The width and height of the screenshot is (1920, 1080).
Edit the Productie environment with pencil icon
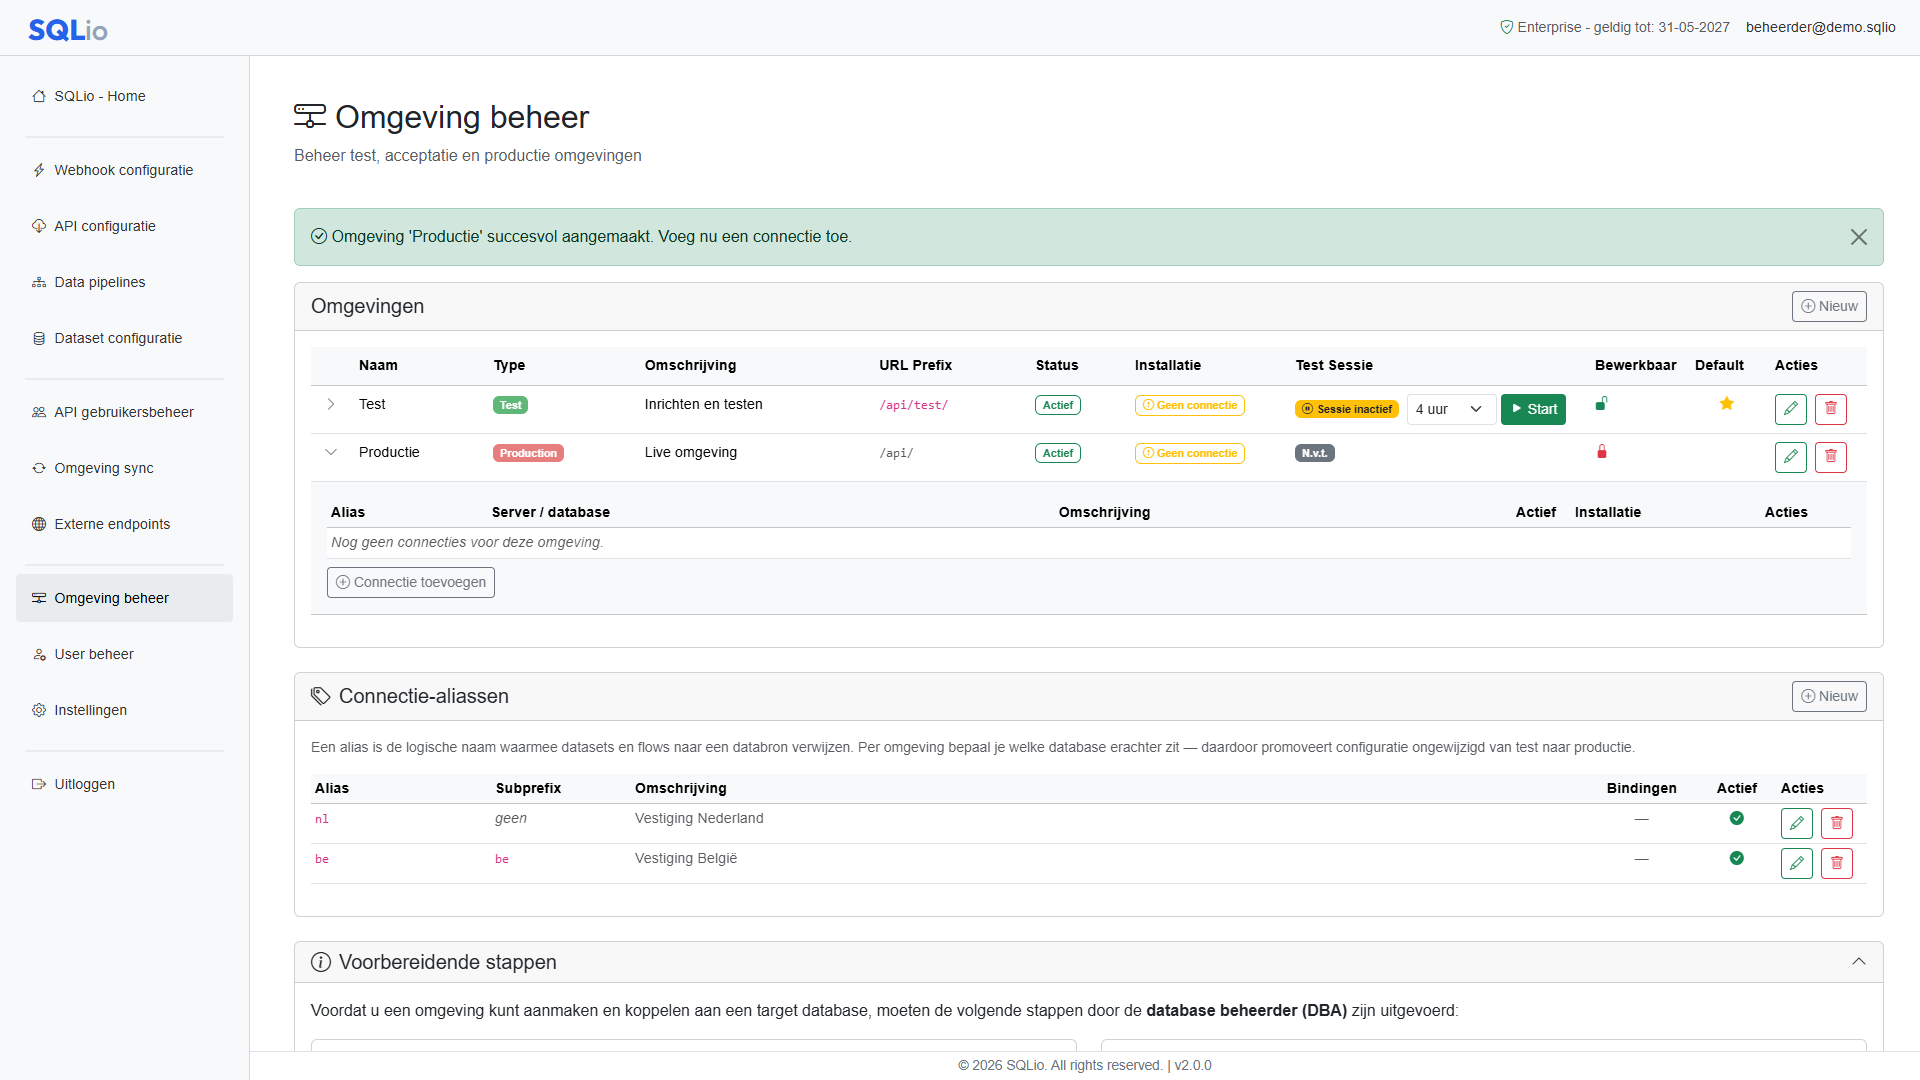tap(1790, 457)
